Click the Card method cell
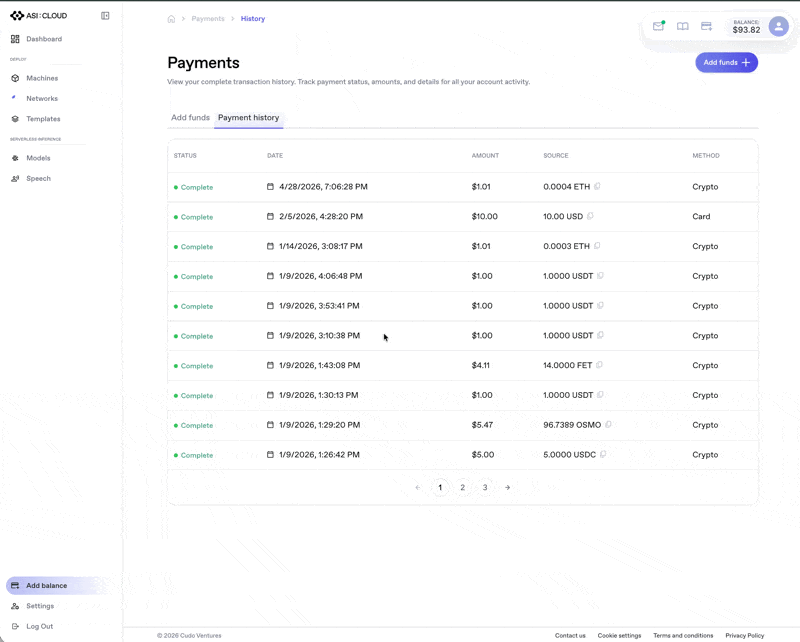 701,216
